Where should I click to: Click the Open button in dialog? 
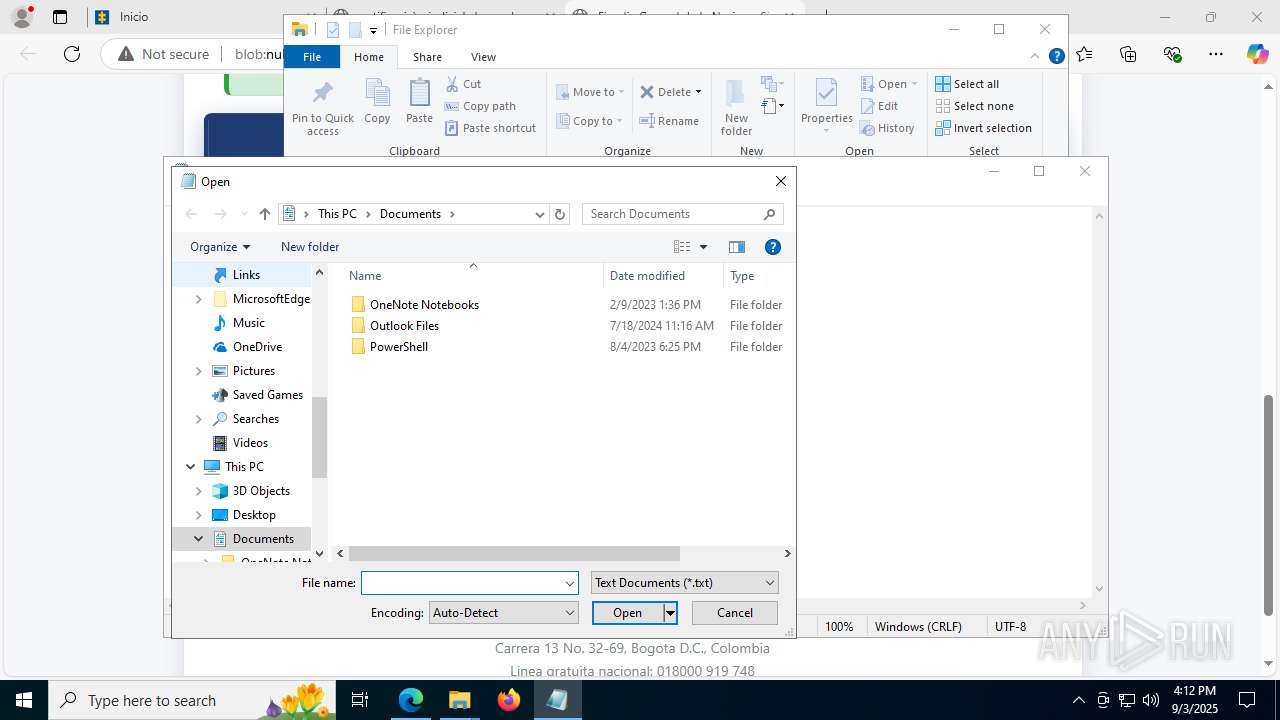[627, 613]
